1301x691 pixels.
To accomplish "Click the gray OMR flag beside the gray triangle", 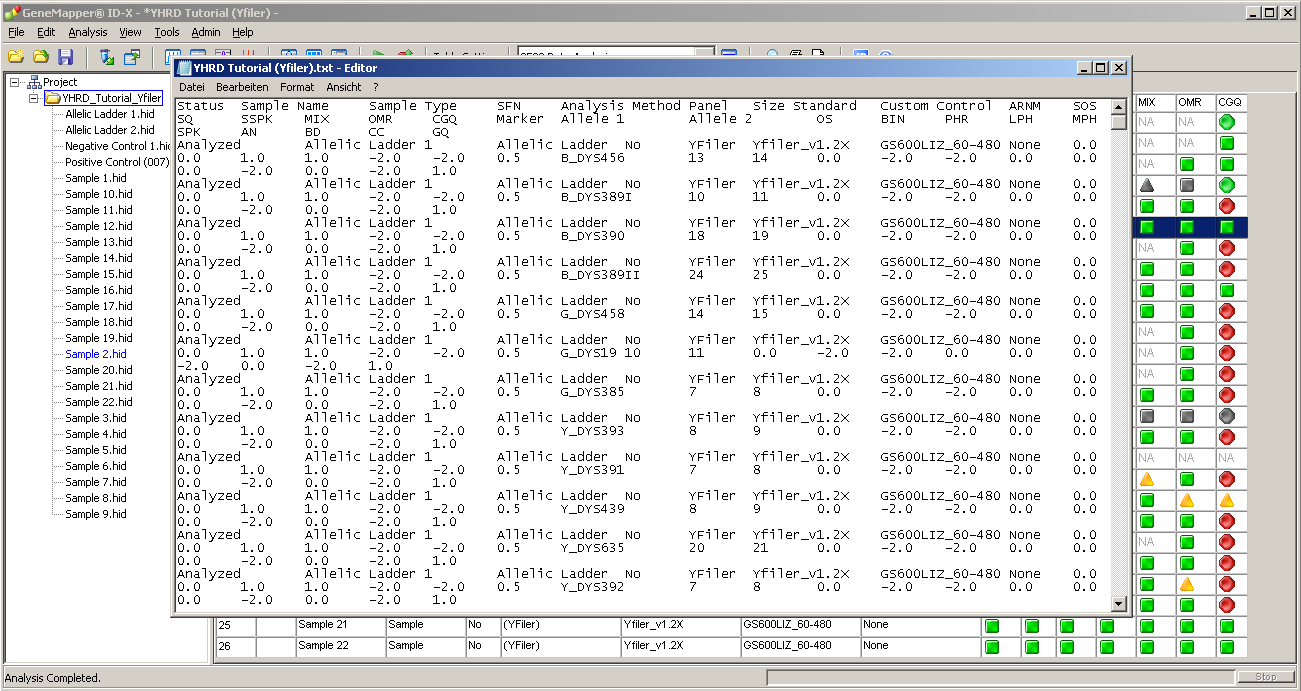I will point(1187,185).
